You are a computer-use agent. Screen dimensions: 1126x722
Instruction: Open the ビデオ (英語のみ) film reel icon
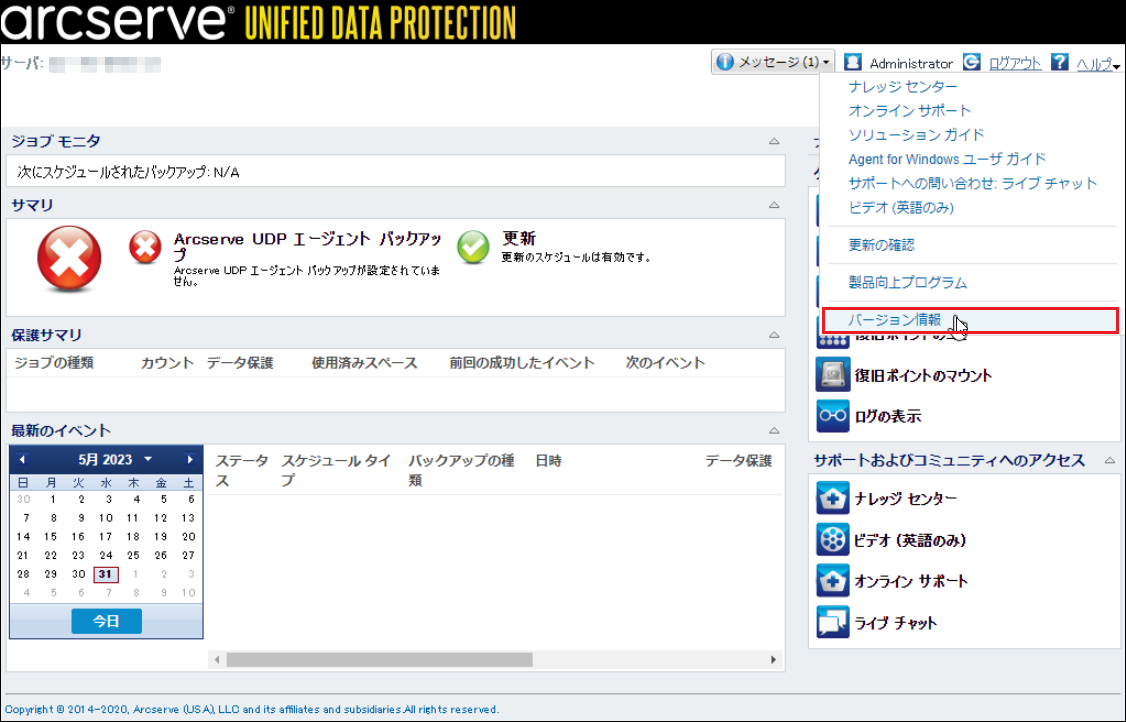coord(833,540)
